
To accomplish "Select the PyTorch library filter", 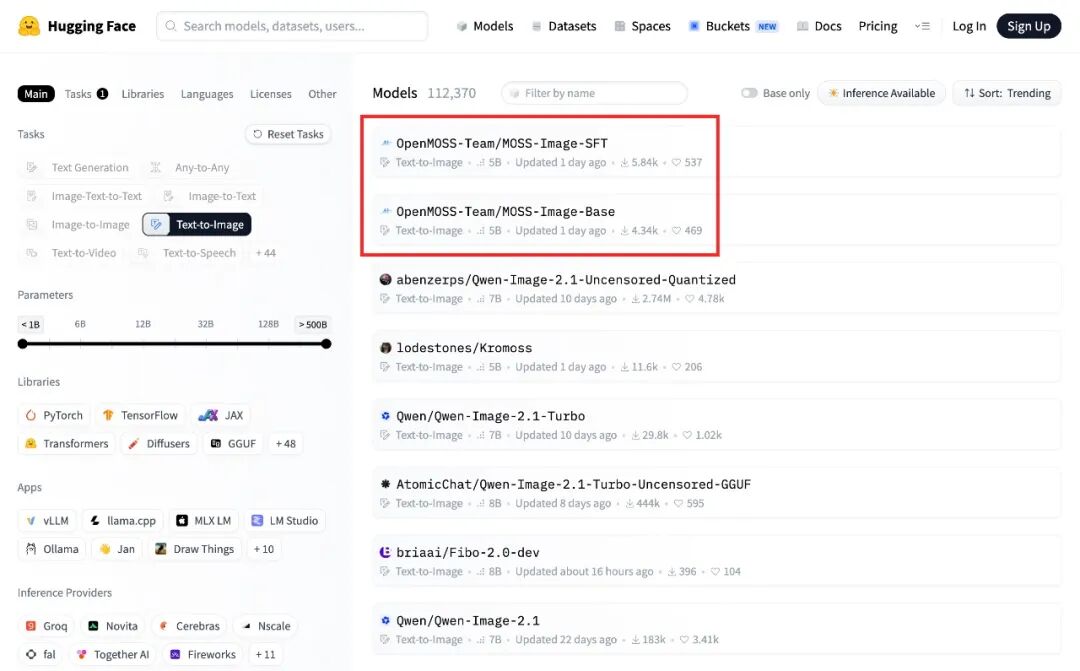I will click(x=54, y=415).
